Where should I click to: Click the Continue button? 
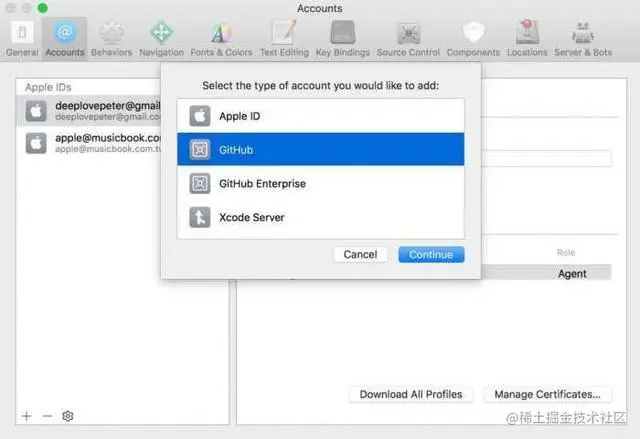(431, 254)
